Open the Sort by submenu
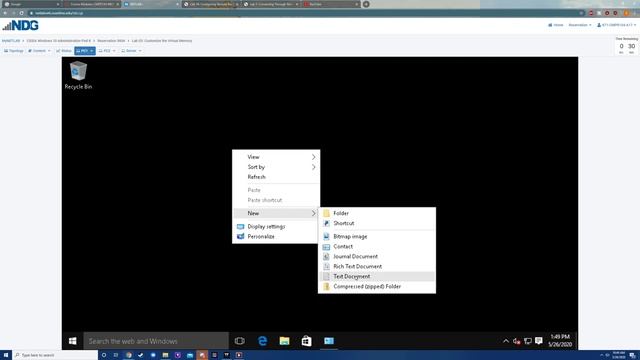This screenshot has height=360, width=640. pos(276,167)
